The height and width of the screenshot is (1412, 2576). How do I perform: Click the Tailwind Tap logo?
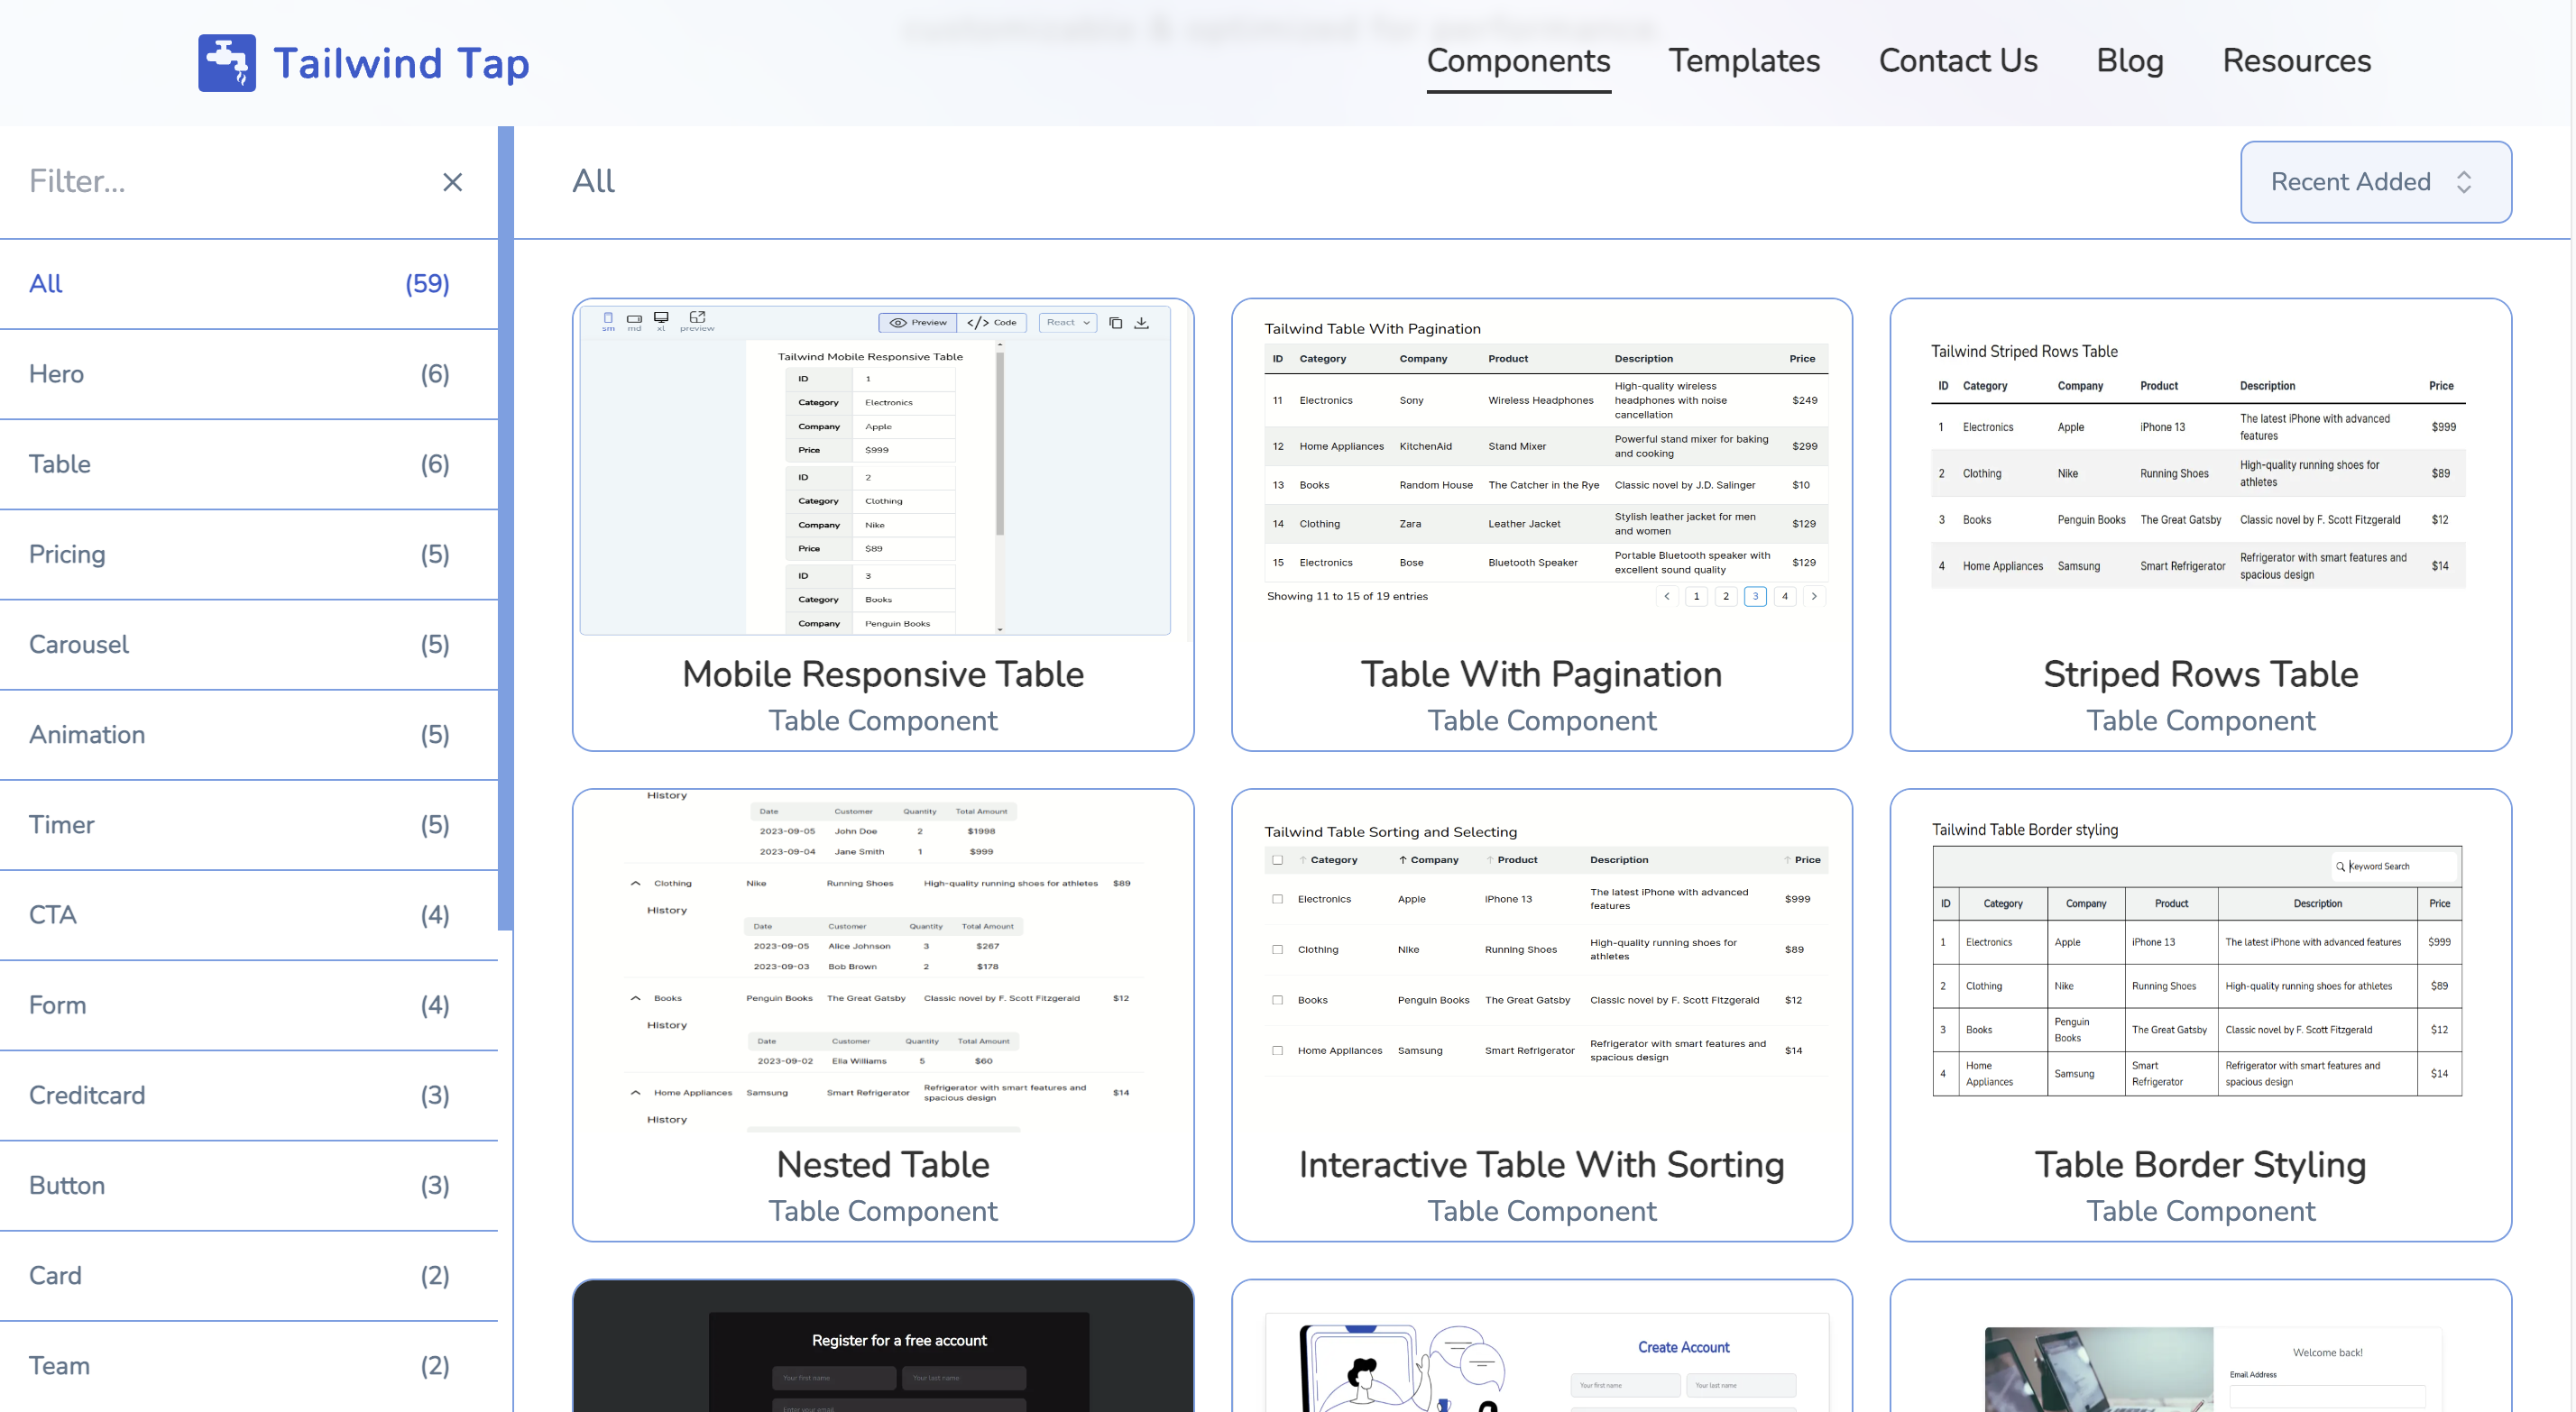click(362, 62)
